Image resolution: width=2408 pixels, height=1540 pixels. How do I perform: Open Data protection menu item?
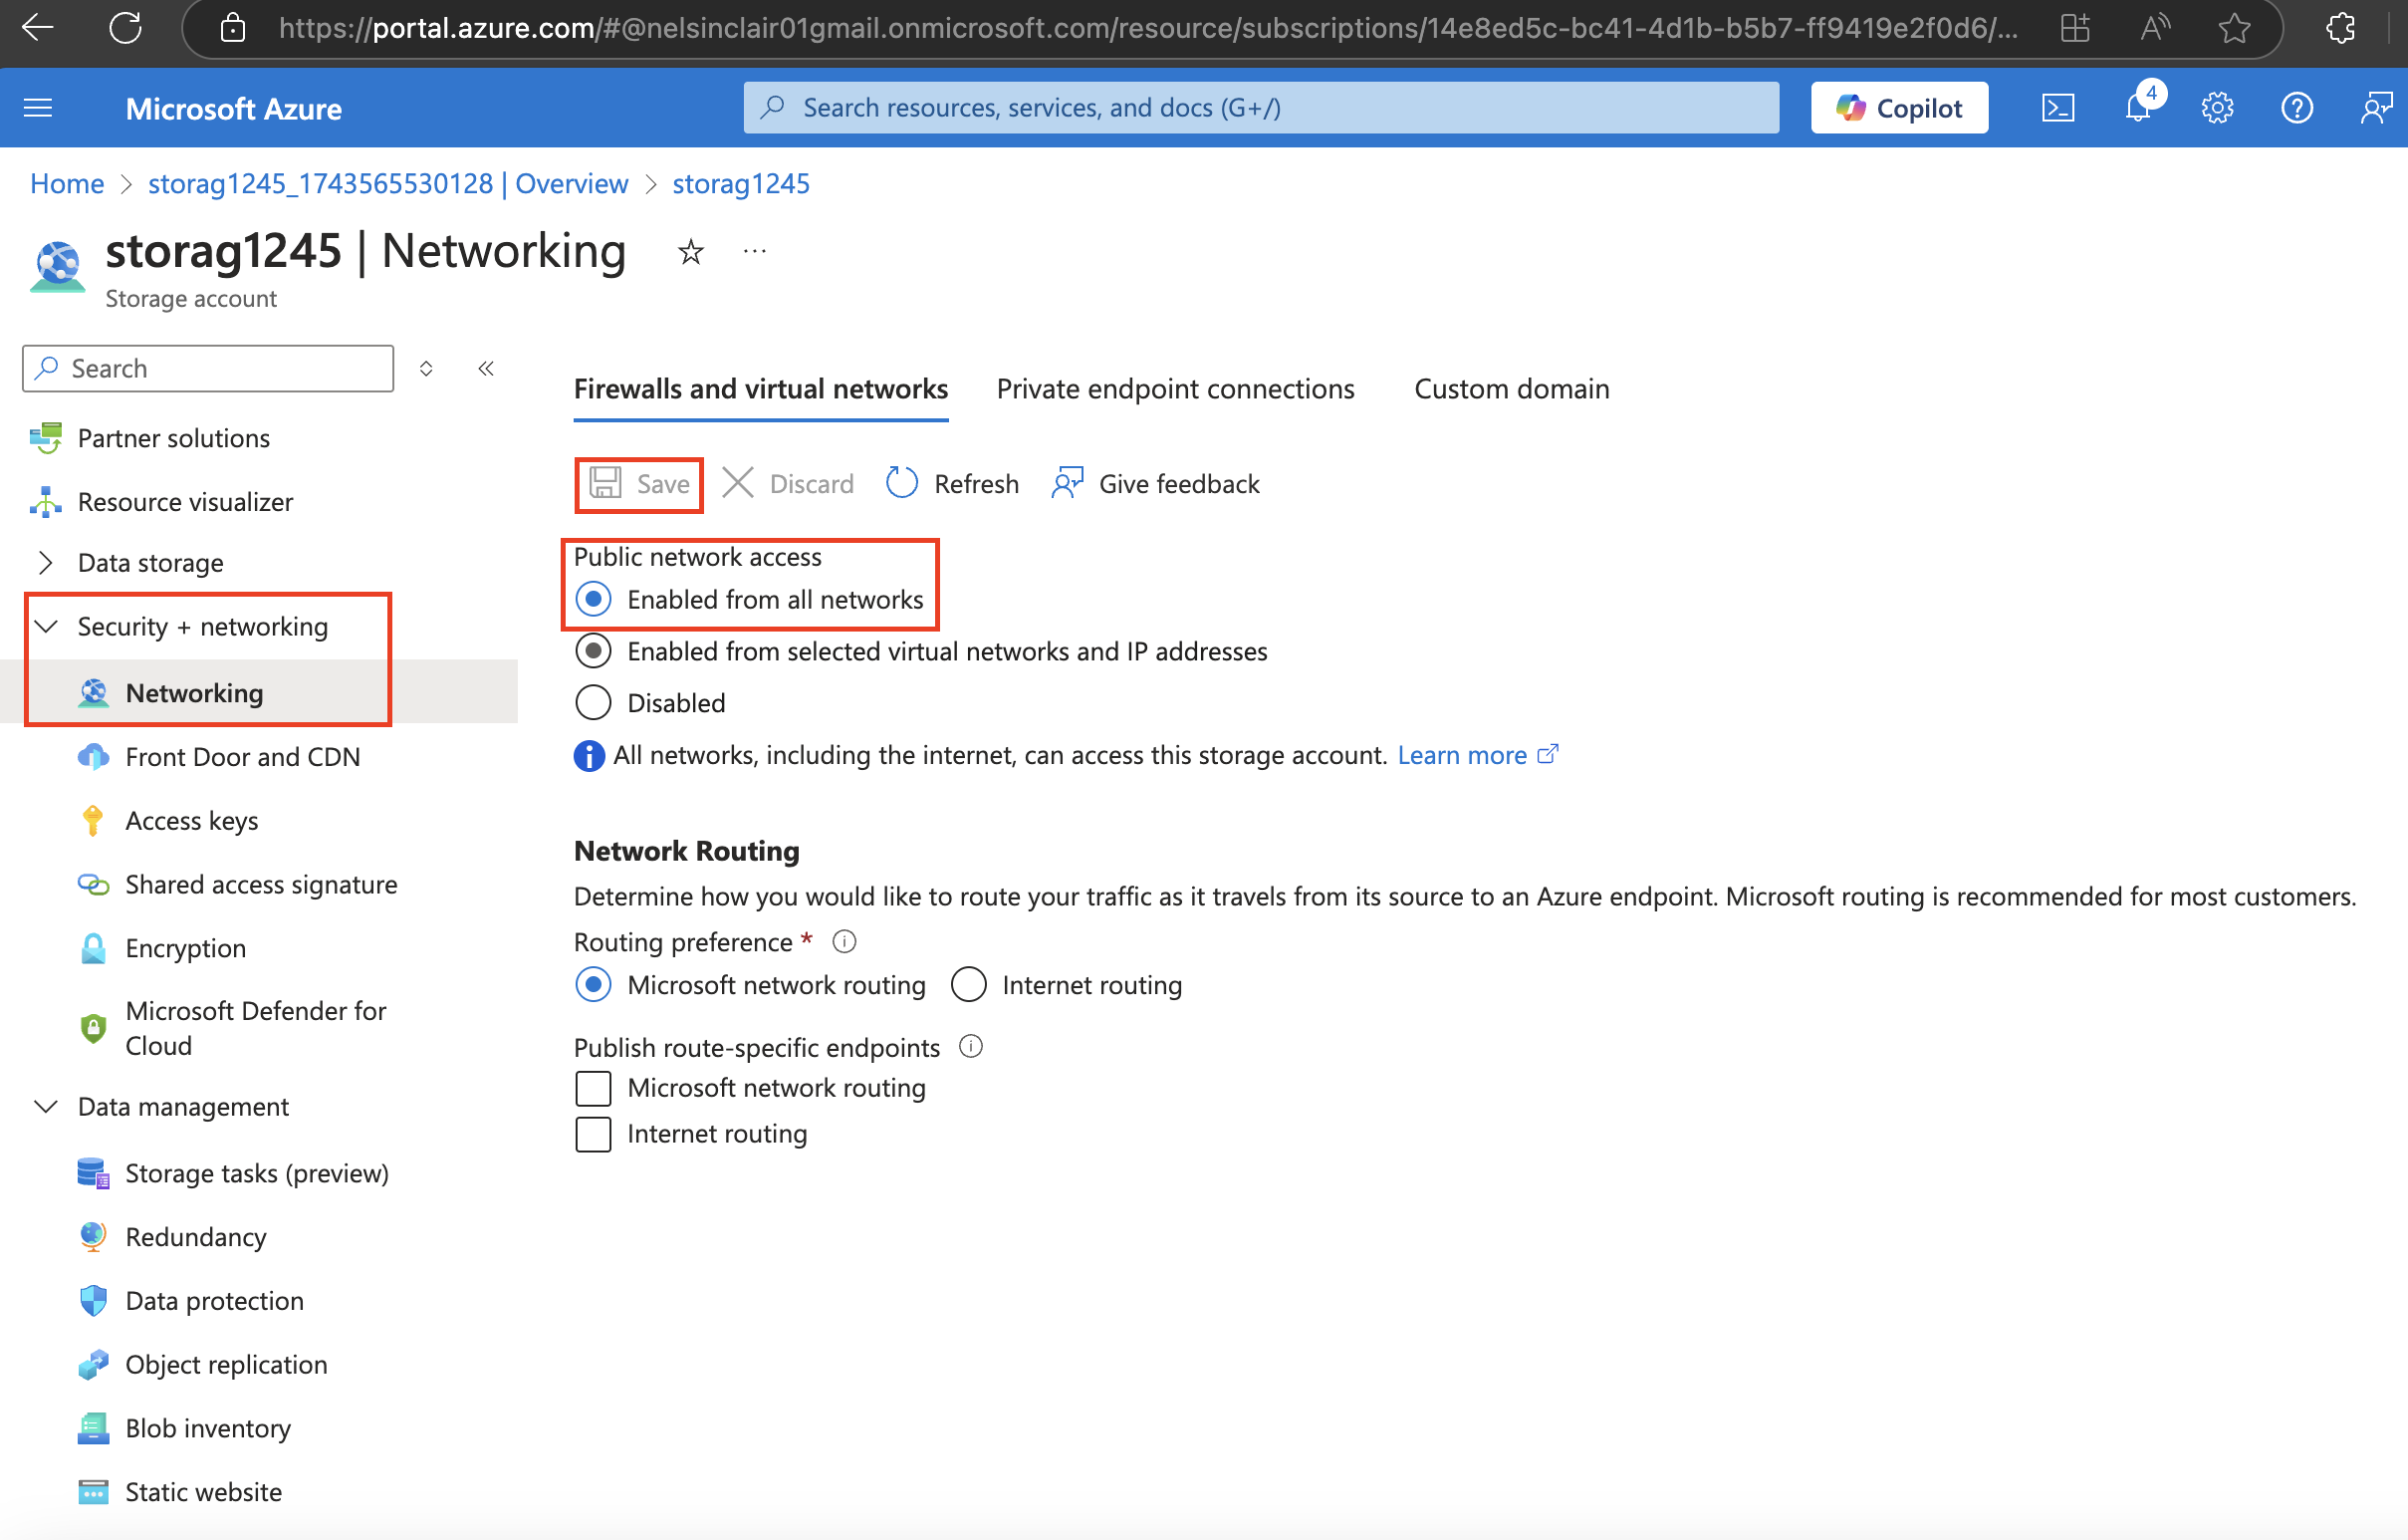214,1301
